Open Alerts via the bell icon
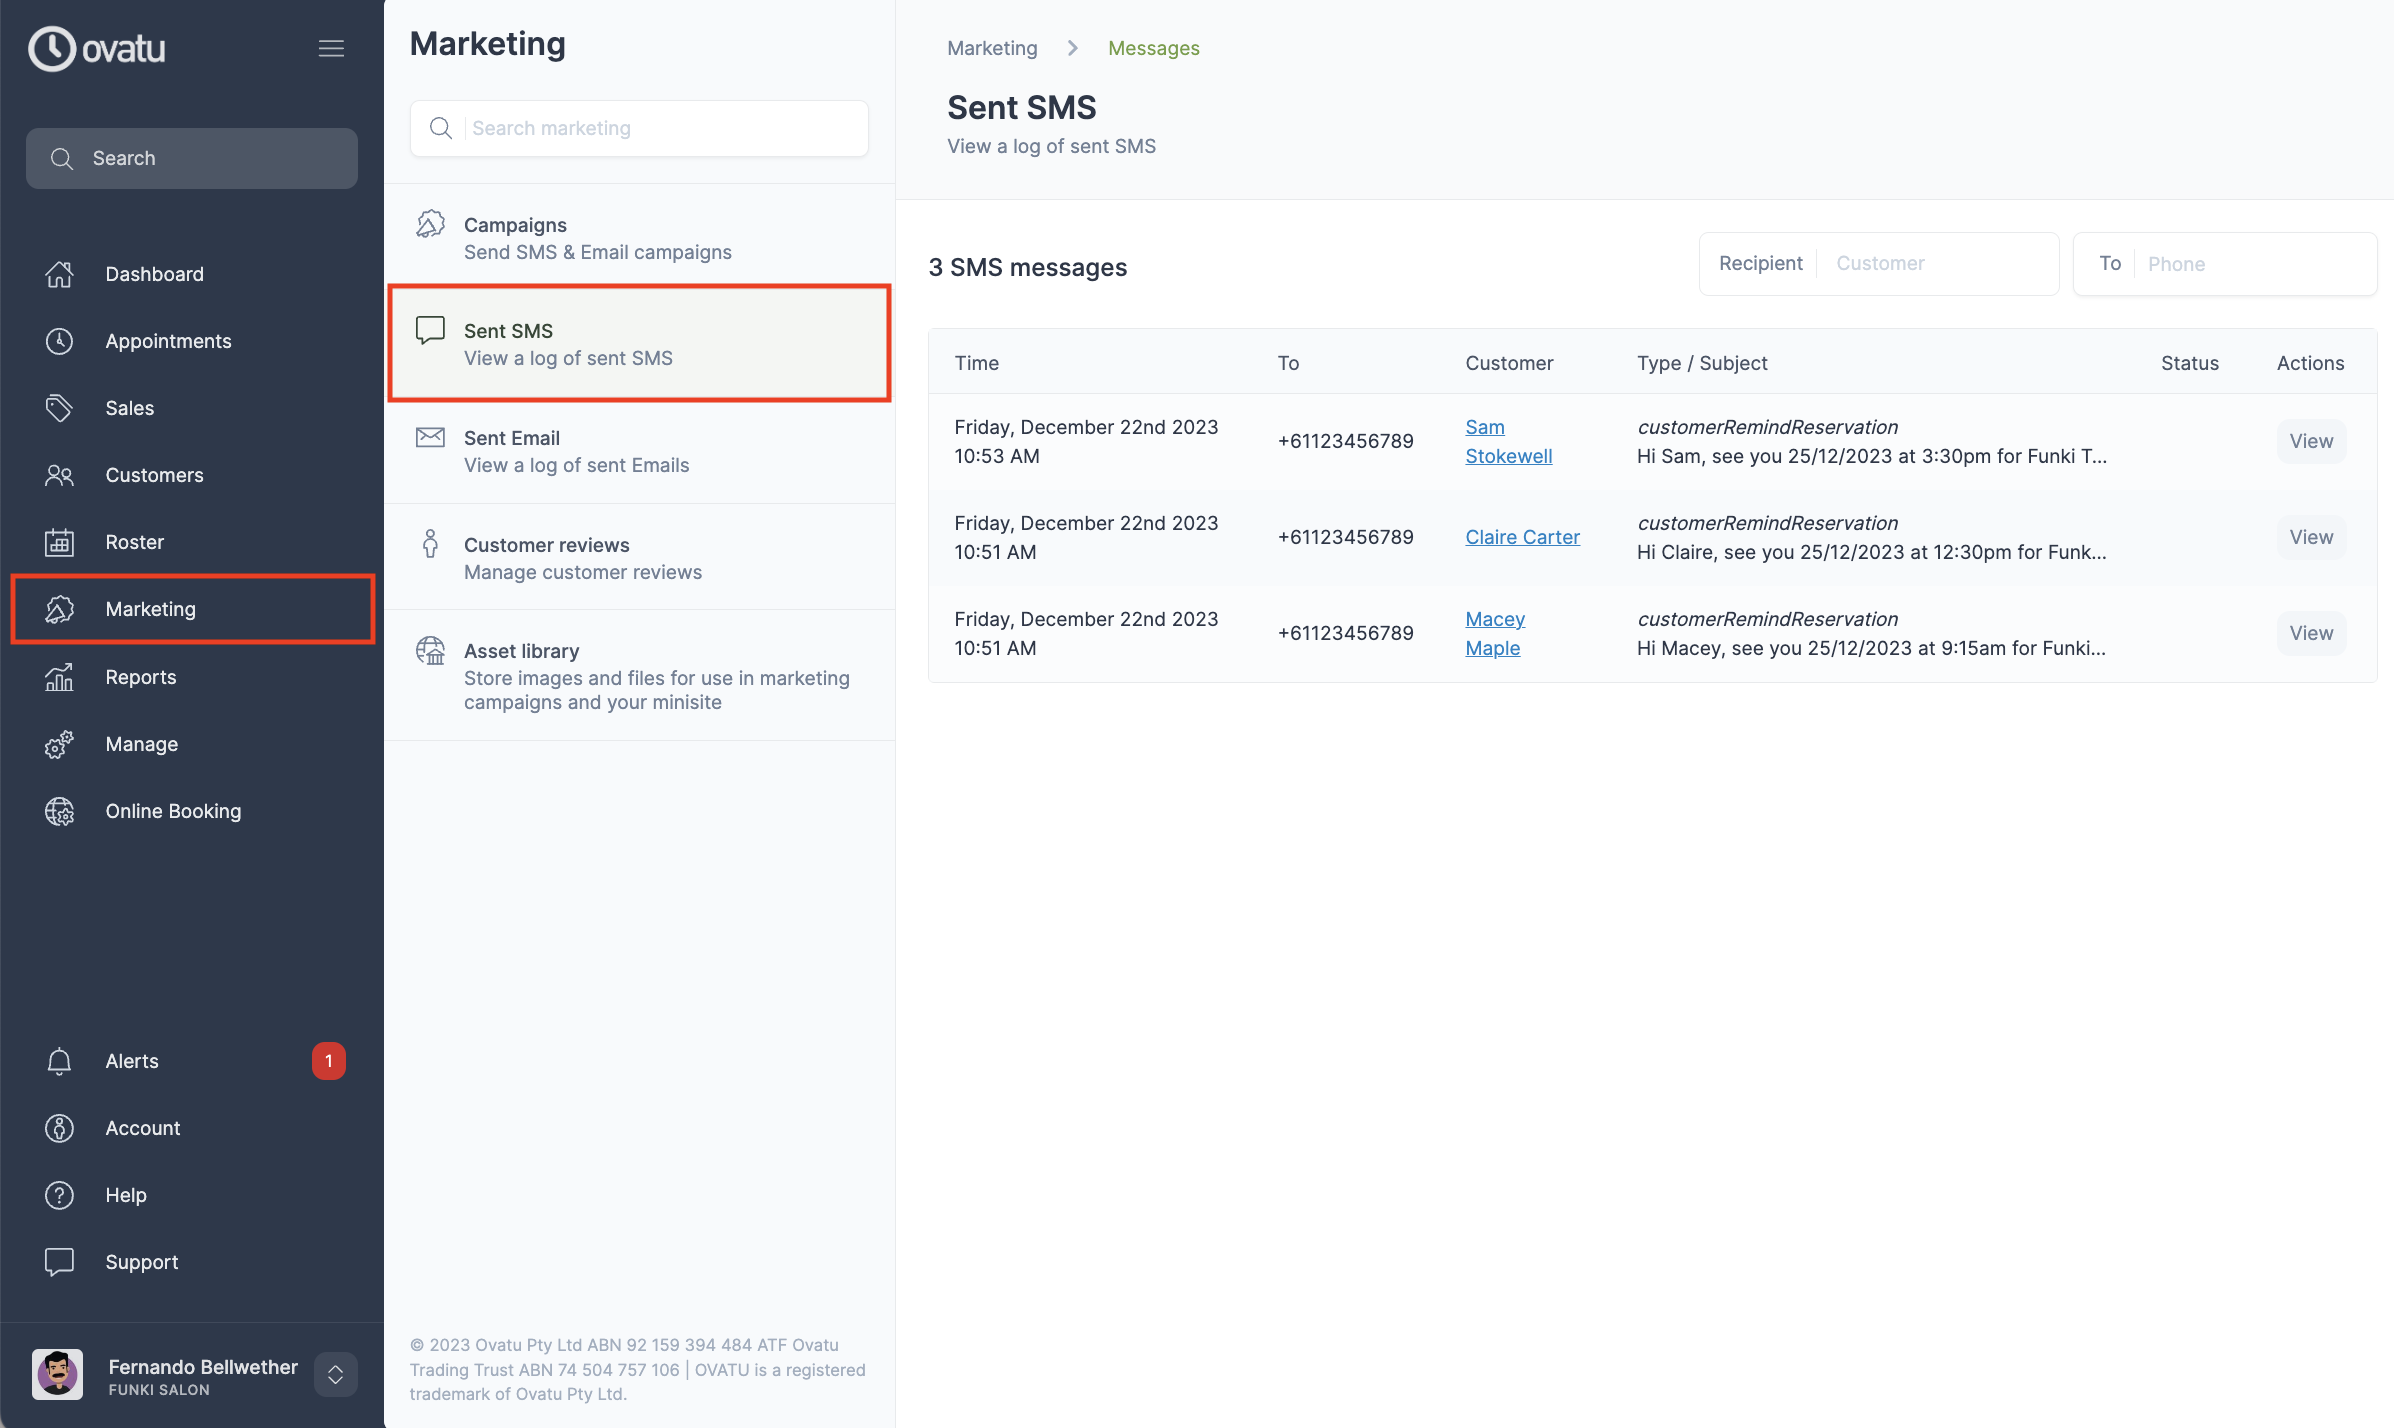This screenshot has height=1428, width=2394. (59, 1061)
